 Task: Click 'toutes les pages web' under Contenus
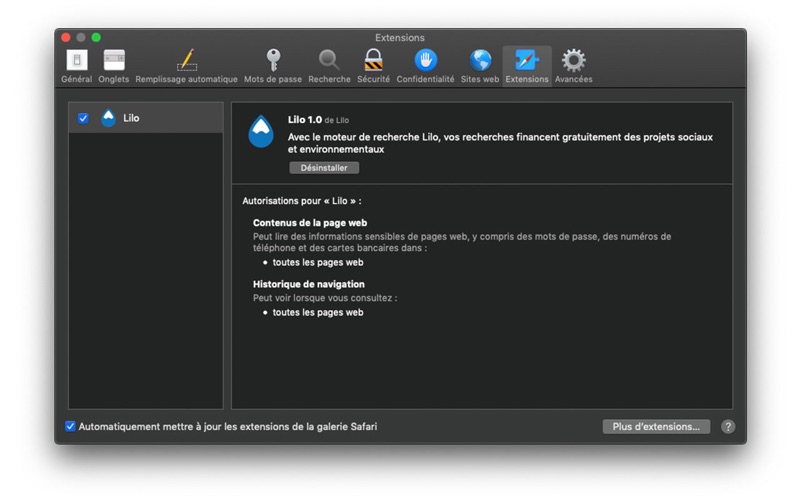(x=318, y=262)
